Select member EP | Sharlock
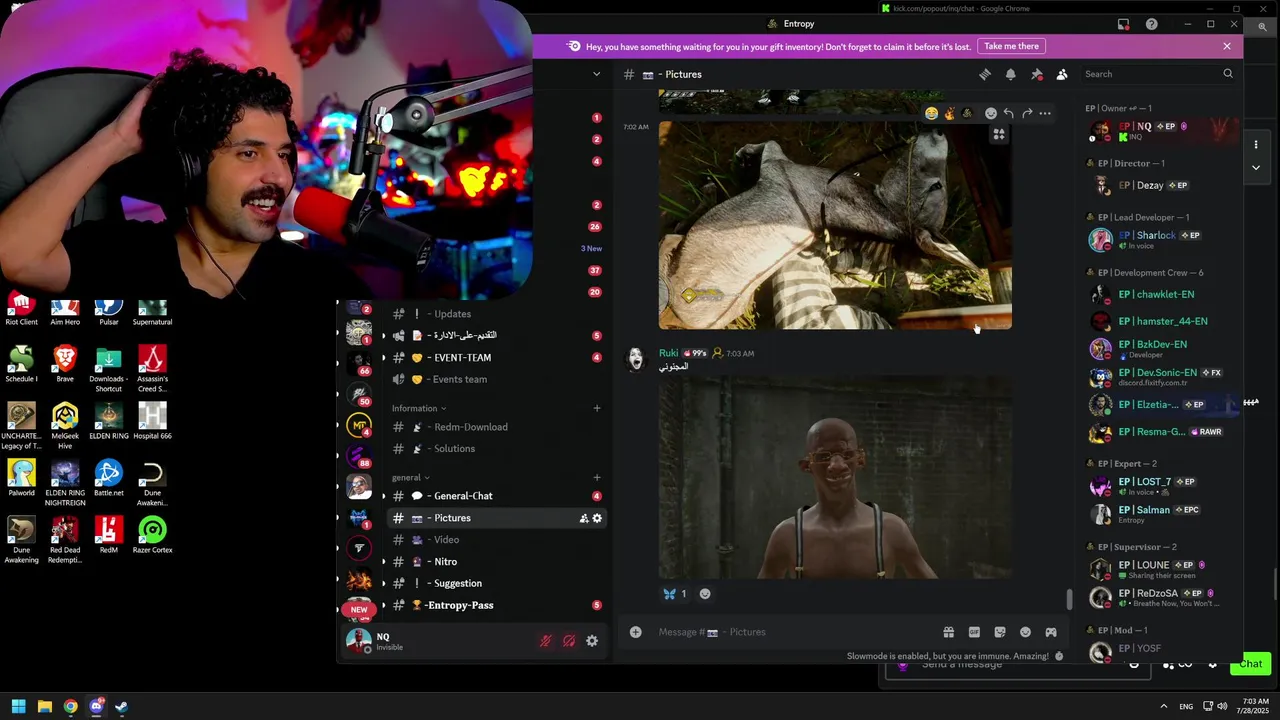Screen dimensions: 1280x720 1161,239
